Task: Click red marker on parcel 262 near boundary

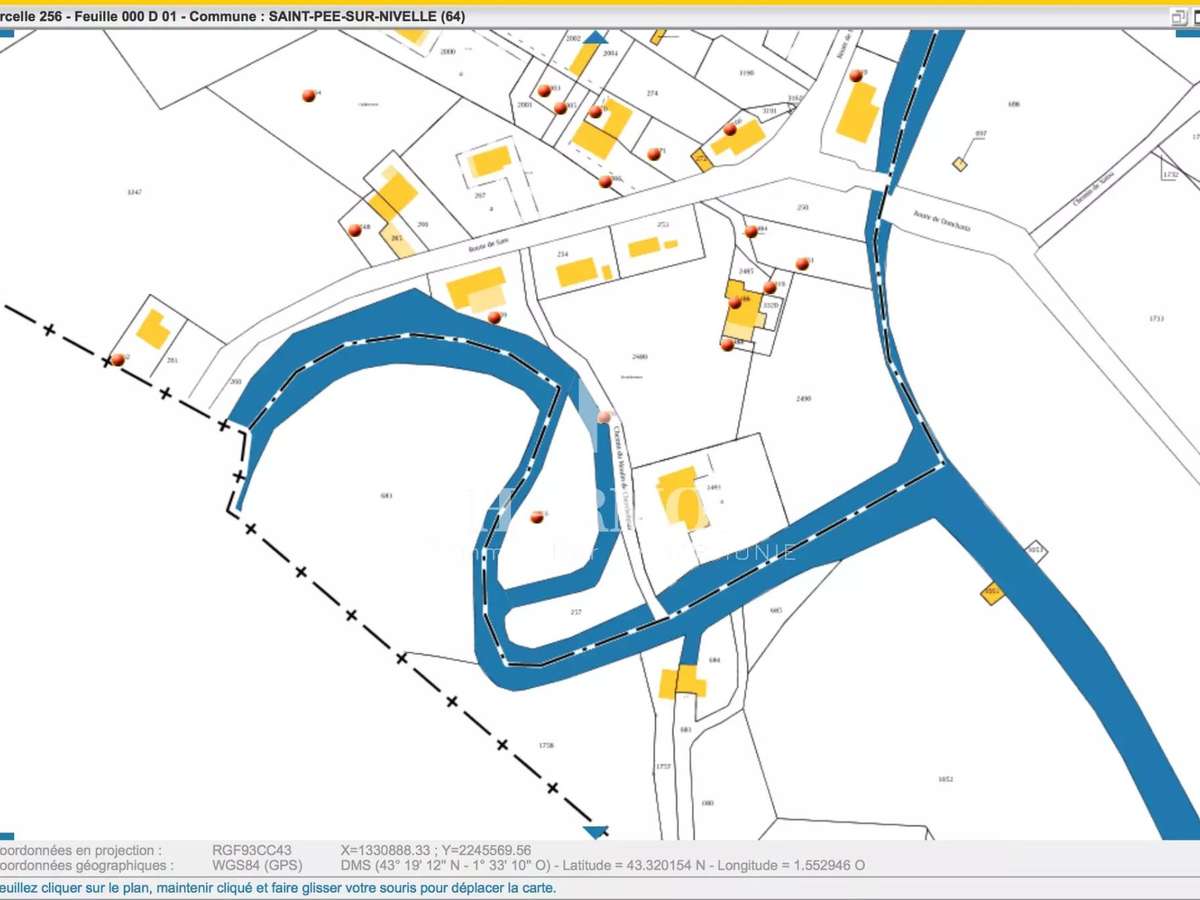Action: (118, 359)
